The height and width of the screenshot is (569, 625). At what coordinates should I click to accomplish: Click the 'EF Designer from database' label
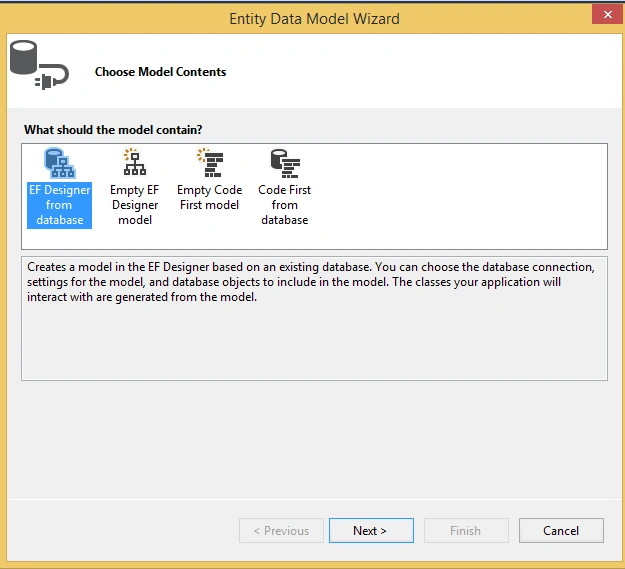pyautogui.click(x=59, y=205)
